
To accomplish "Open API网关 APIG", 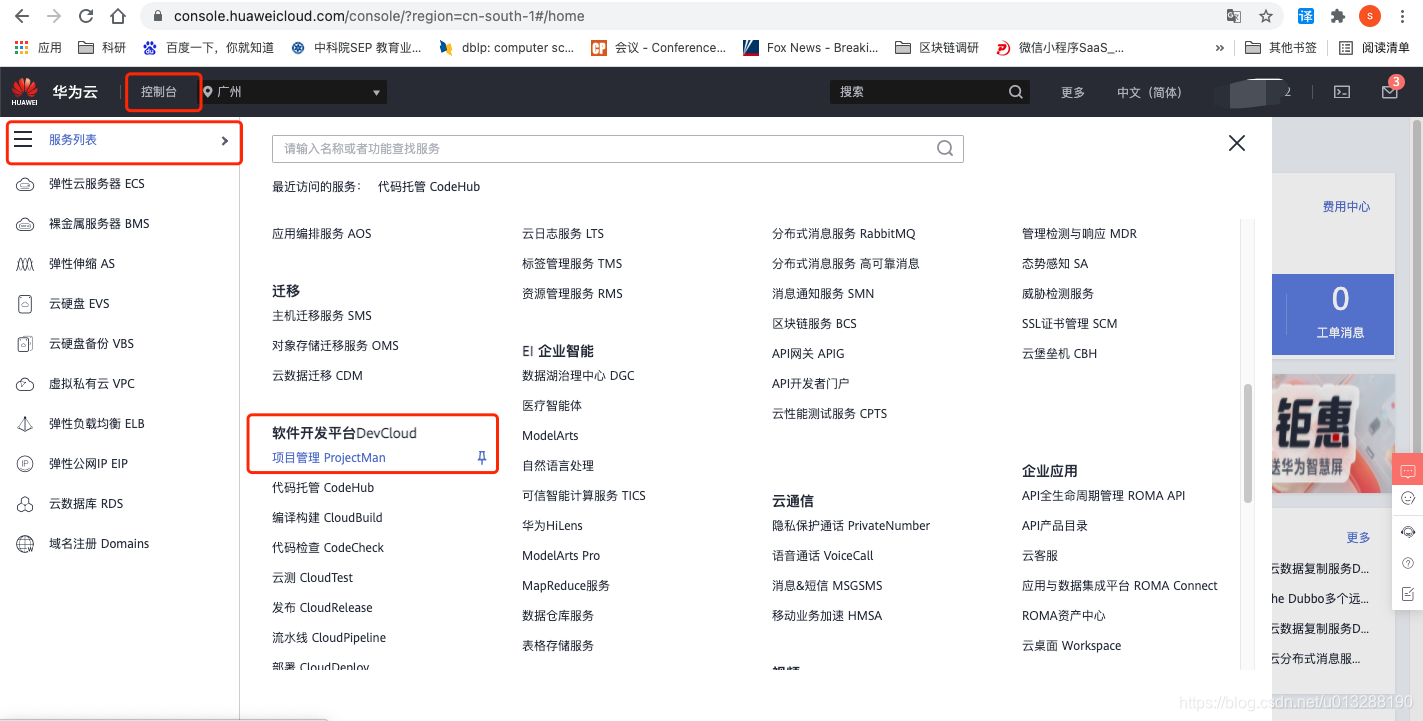I will [808, 354].
